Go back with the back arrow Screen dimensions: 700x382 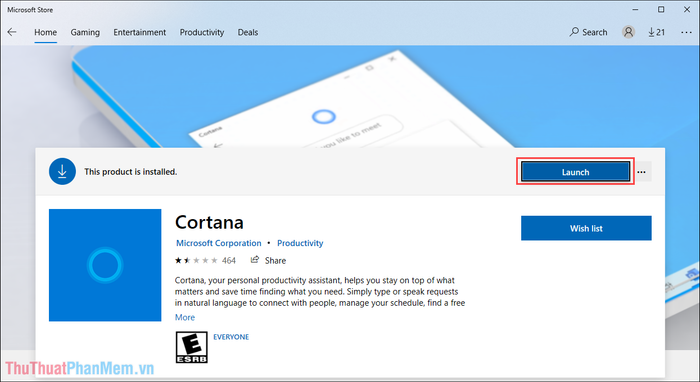click(x=12, y=32)
